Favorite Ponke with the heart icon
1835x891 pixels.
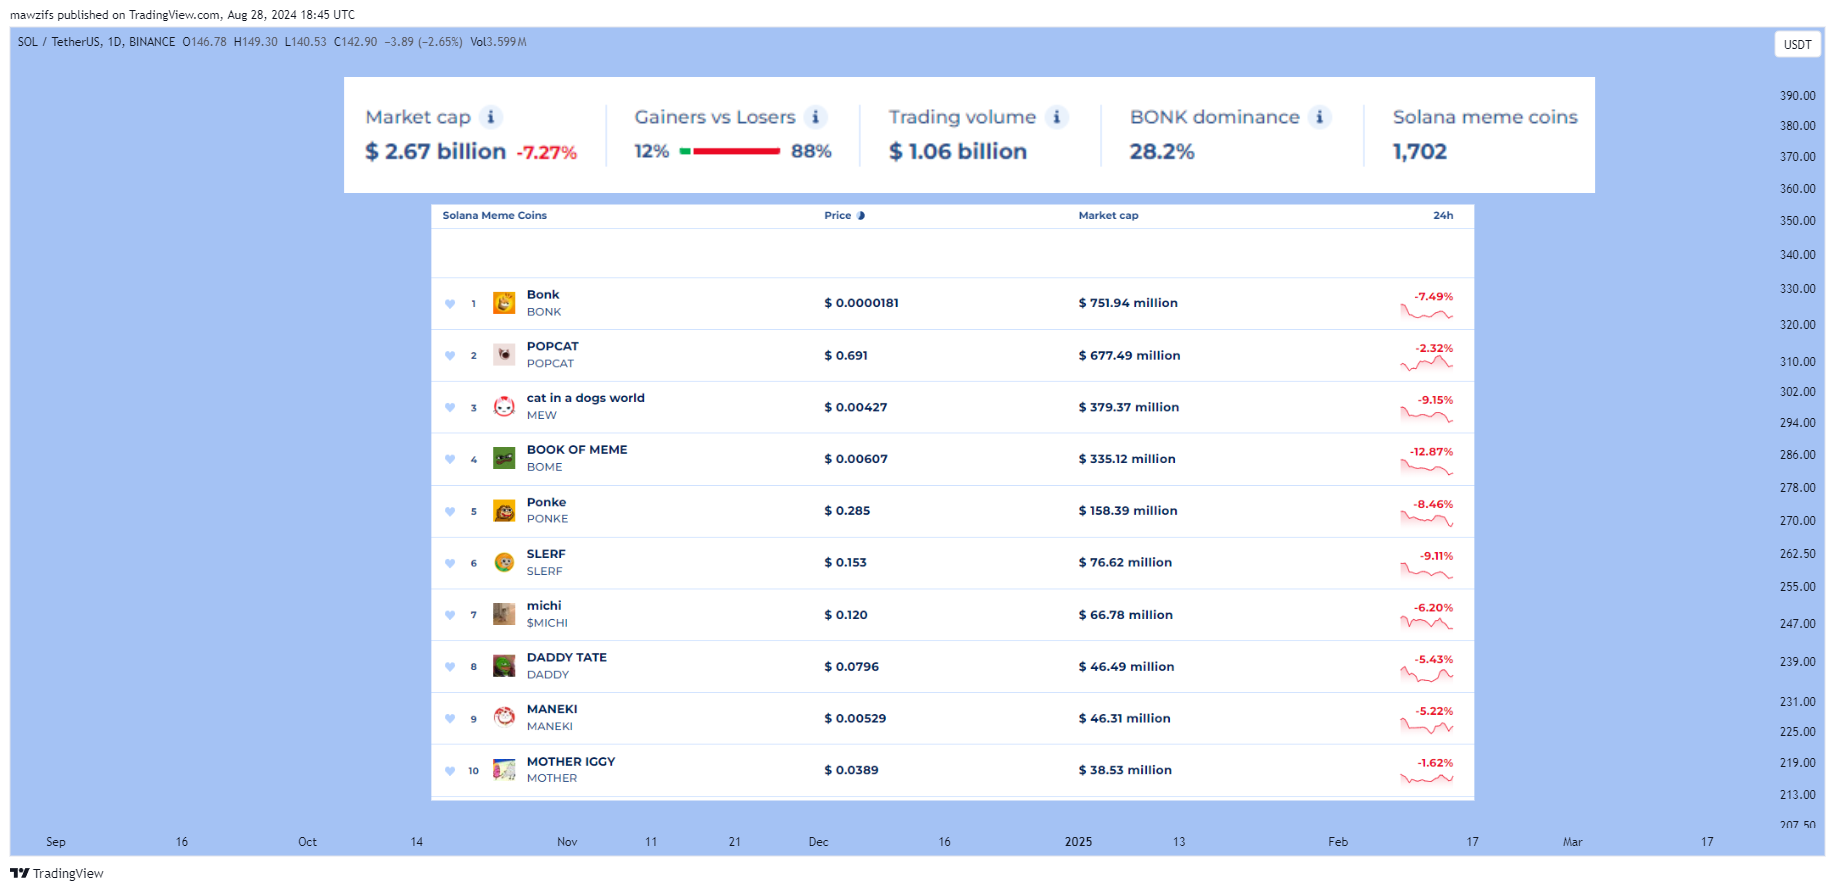click(x=450, y=512)
